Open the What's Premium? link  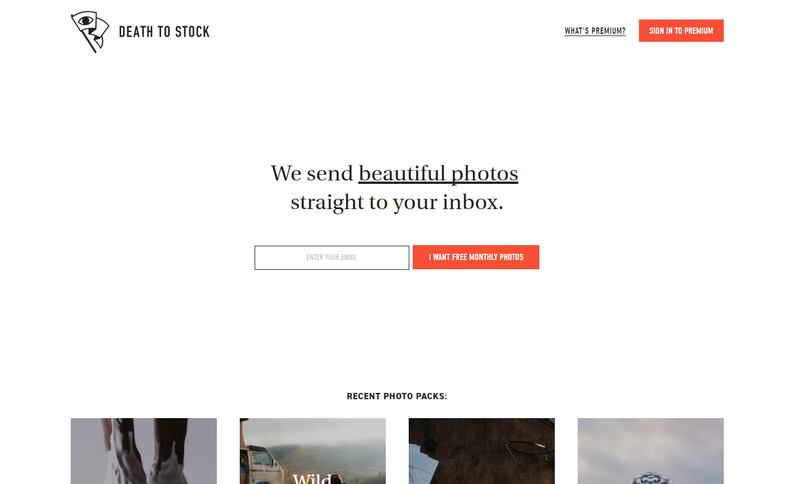(x=595, y=31)
